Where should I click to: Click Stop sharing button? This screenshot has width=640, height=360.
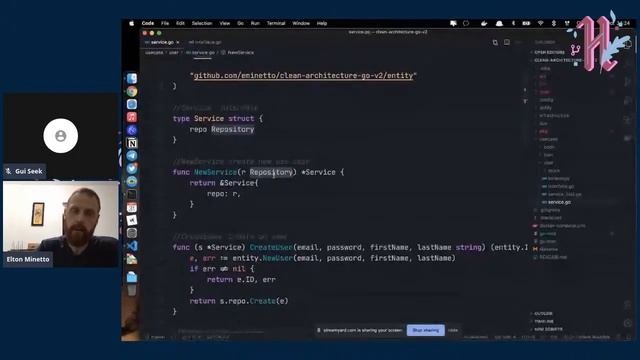coord(426,330)
